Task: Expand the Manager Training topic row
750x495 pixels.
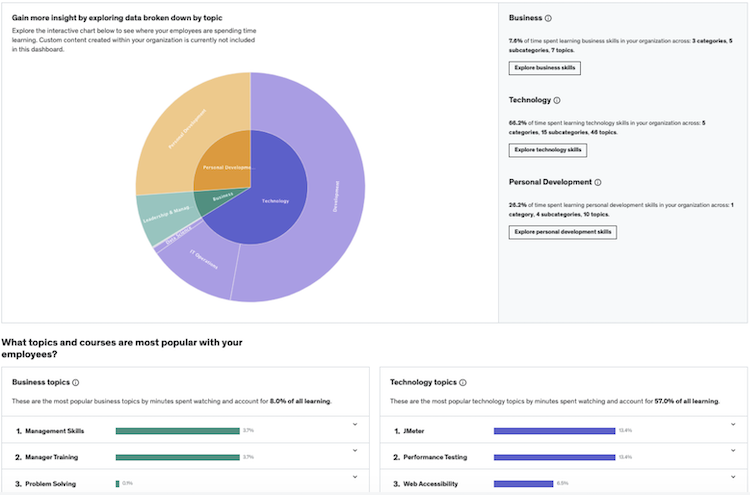Action: click(x=354, y=450)
